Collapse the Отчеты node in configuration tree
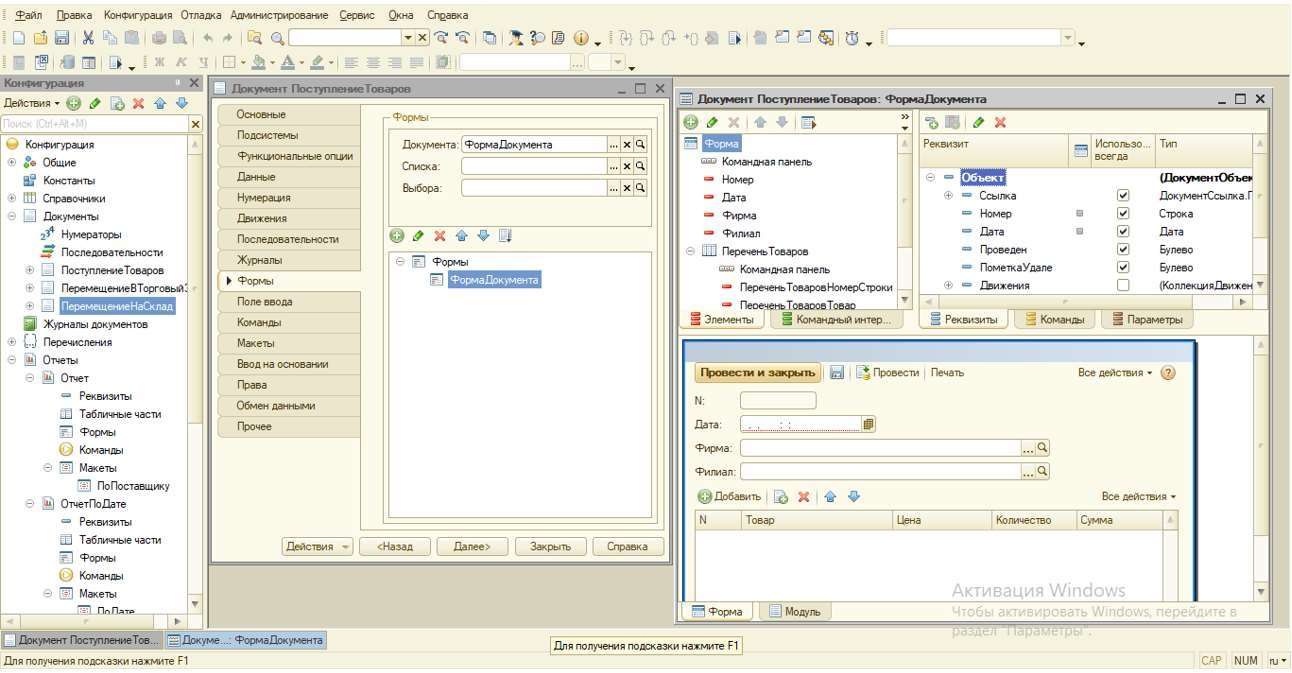The width and height of the screenshot is (1292, 673). point(12,360)
